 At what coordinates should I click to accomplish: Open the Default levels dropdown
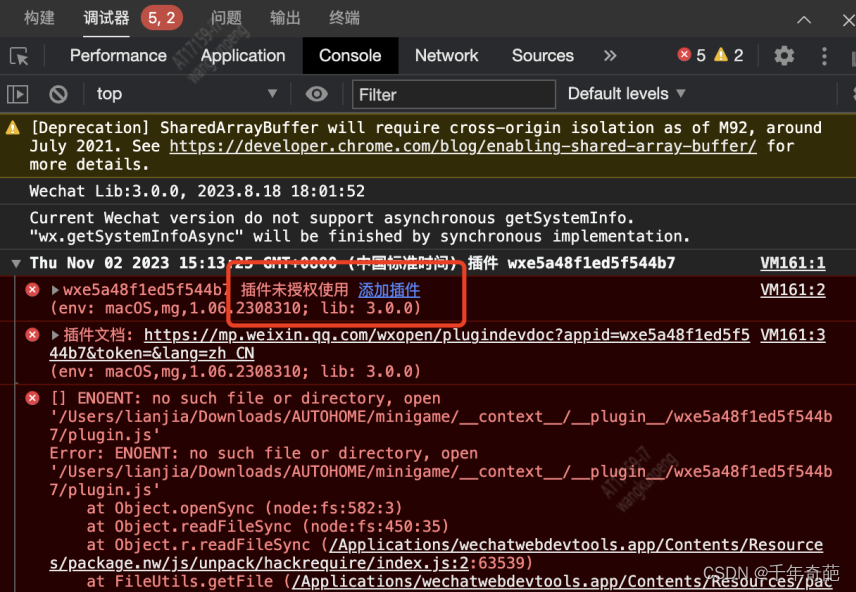pyautogui.click(x=626, y=94)
